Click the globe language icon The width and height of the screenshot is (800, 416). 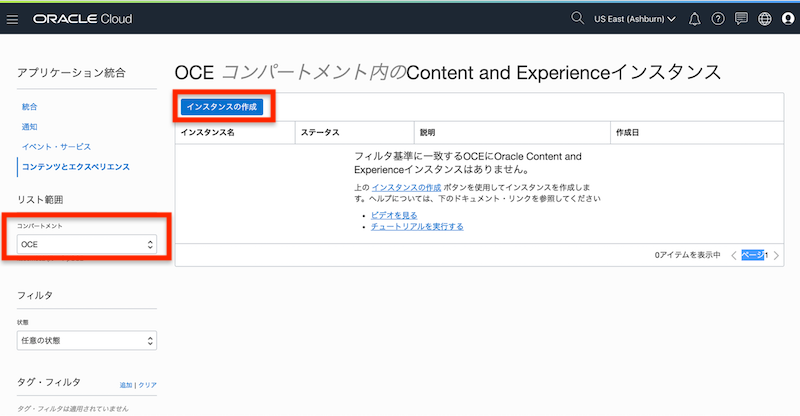(x=765, y=19)
